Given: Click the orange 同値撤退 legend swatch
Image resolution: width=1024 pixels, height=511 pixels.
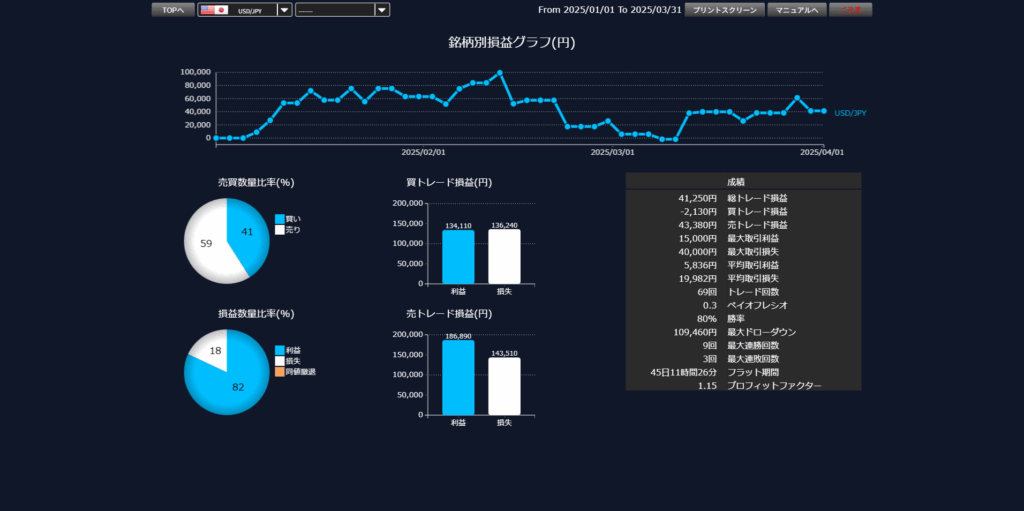Looking at the screenshot, I should pyautogui.click(x=280, y=372).
